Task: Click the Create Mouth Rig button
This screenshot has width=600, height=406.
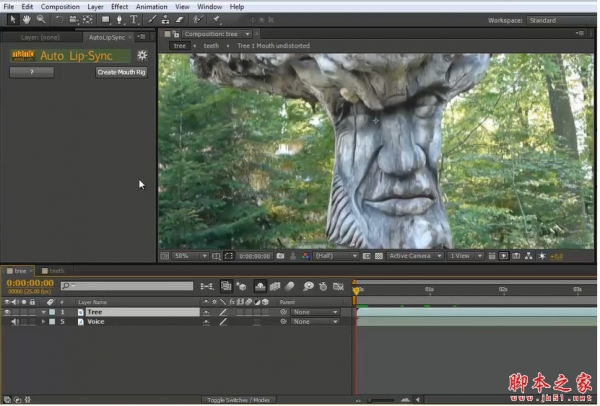Action: 121,72
